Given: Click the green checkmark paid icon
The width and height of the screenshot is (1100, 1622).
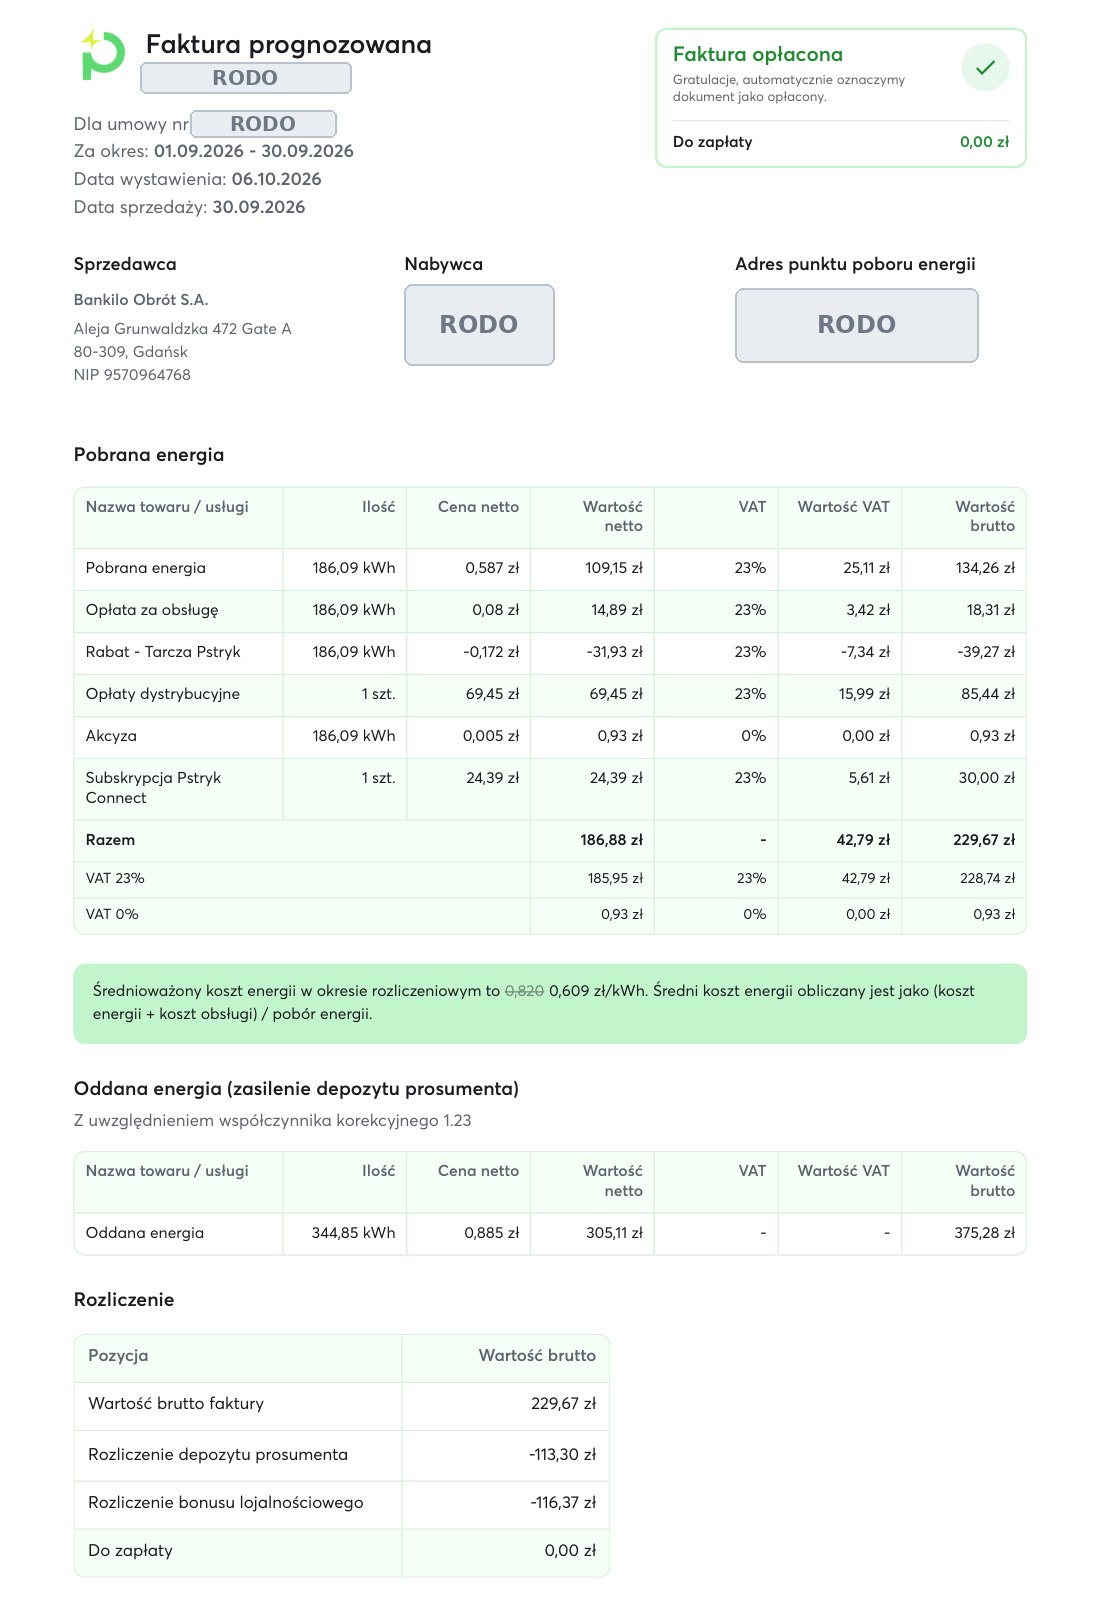Looking at the screenshot, I should pos(985,67).
